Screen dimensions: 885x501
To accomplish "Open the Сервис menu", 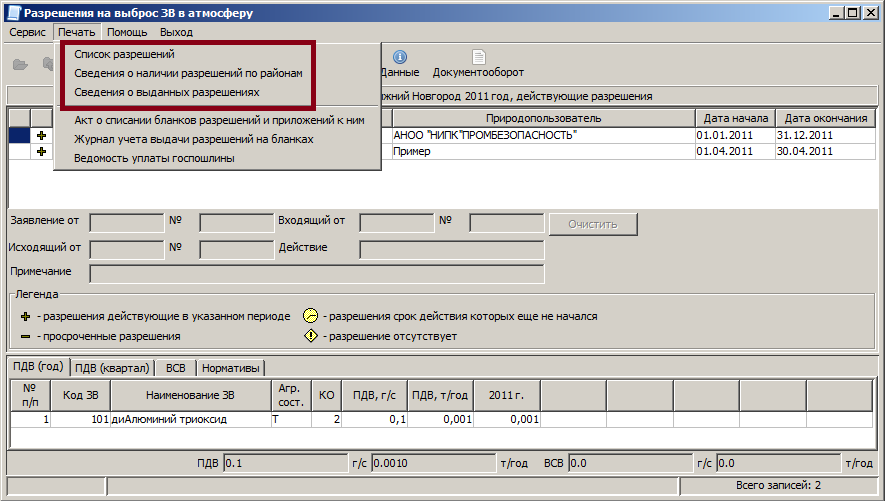I will [28, 32].
